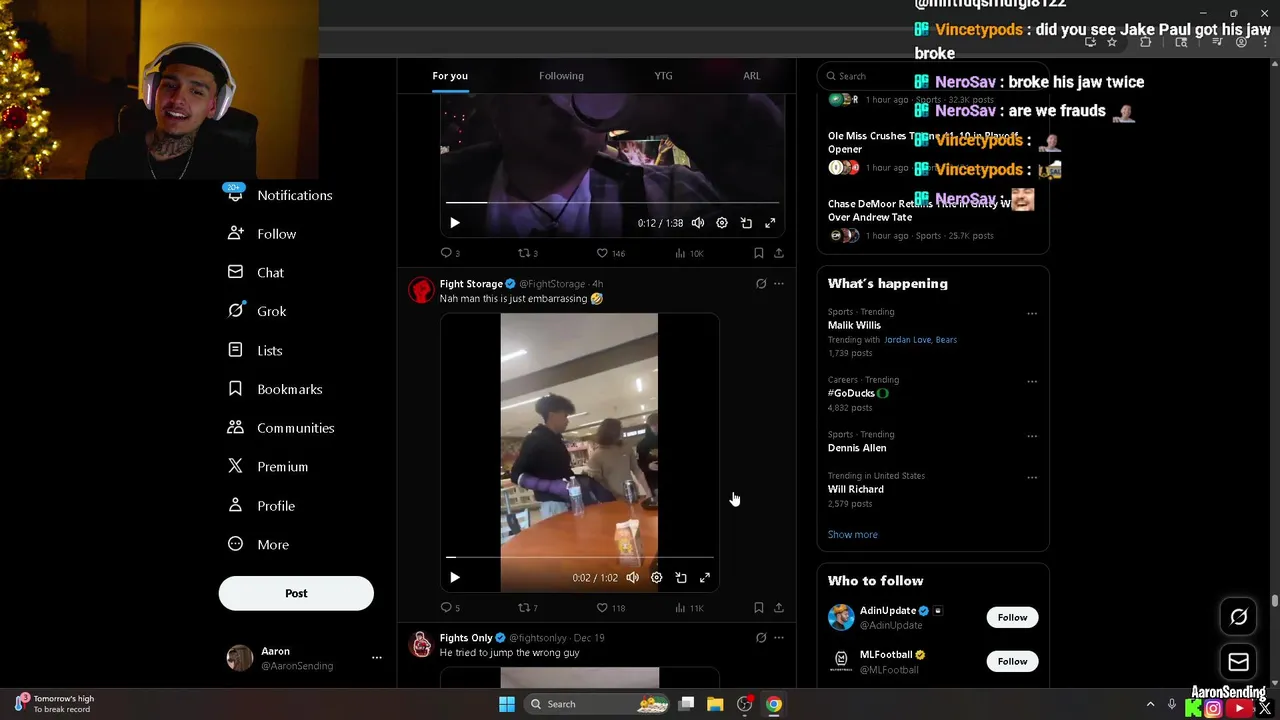Share the top post with 10K views

pos(779,253)
